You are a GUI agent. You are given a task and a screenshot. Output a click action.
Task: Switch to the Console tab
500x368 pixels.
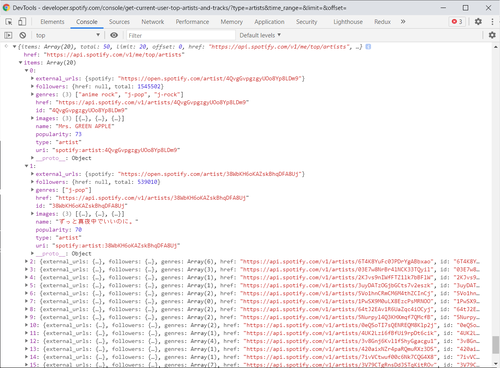87,22
